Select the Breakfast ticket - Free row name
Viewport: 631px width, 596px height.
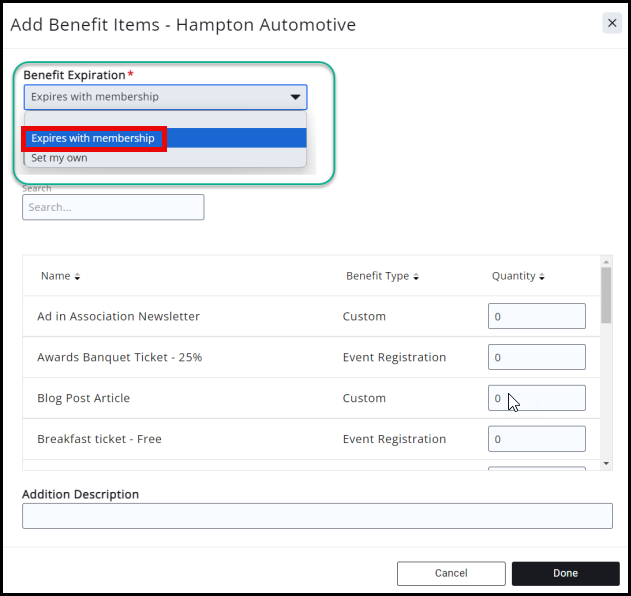click(x=99, y=439)
